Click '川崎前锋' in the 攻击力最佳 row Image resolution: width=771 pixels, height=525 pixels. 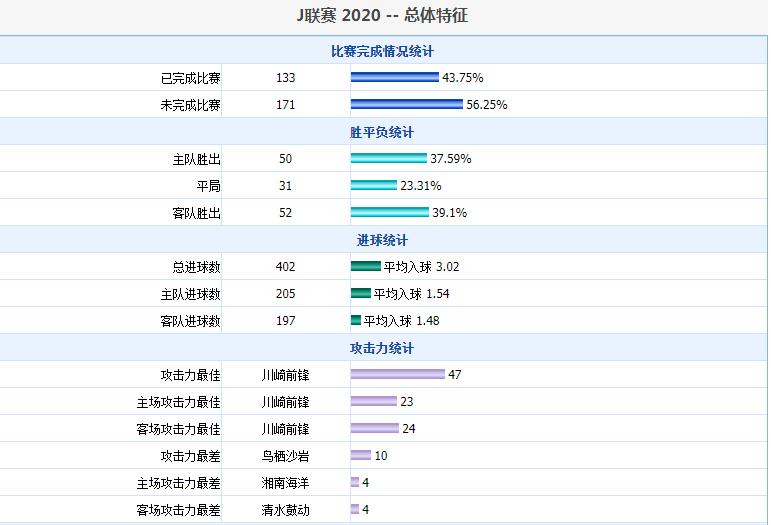click(286, 375)
